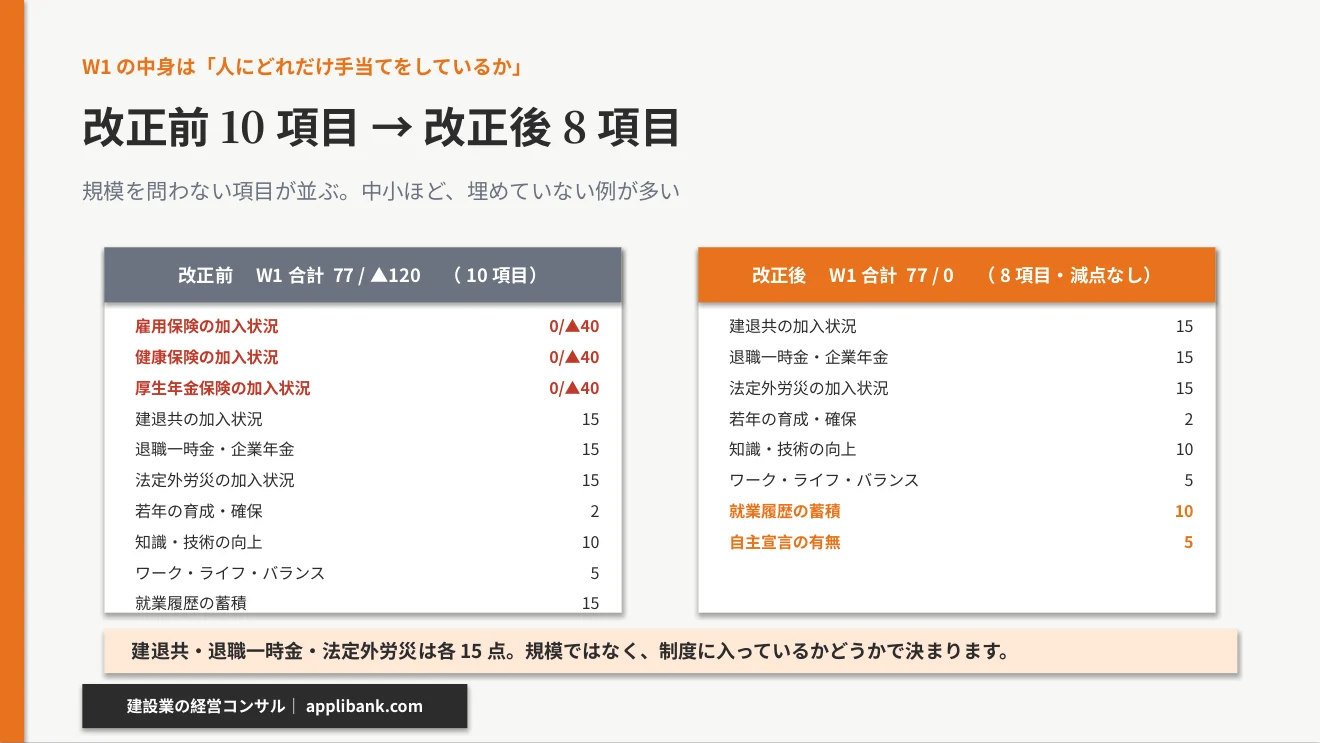Screen dimensions: 1320x743
Task: Select the orange score 5 for 自主宣言の有無
Action: [1189, 542]
